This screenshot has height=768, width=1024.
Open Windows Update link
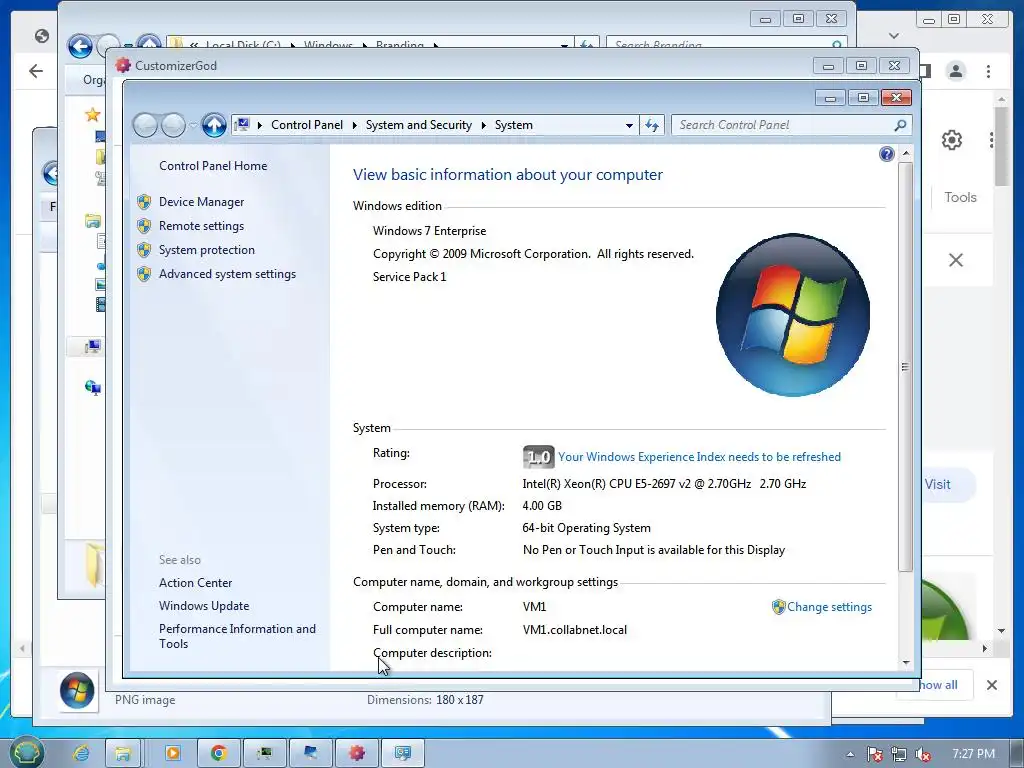click(204, 606)
